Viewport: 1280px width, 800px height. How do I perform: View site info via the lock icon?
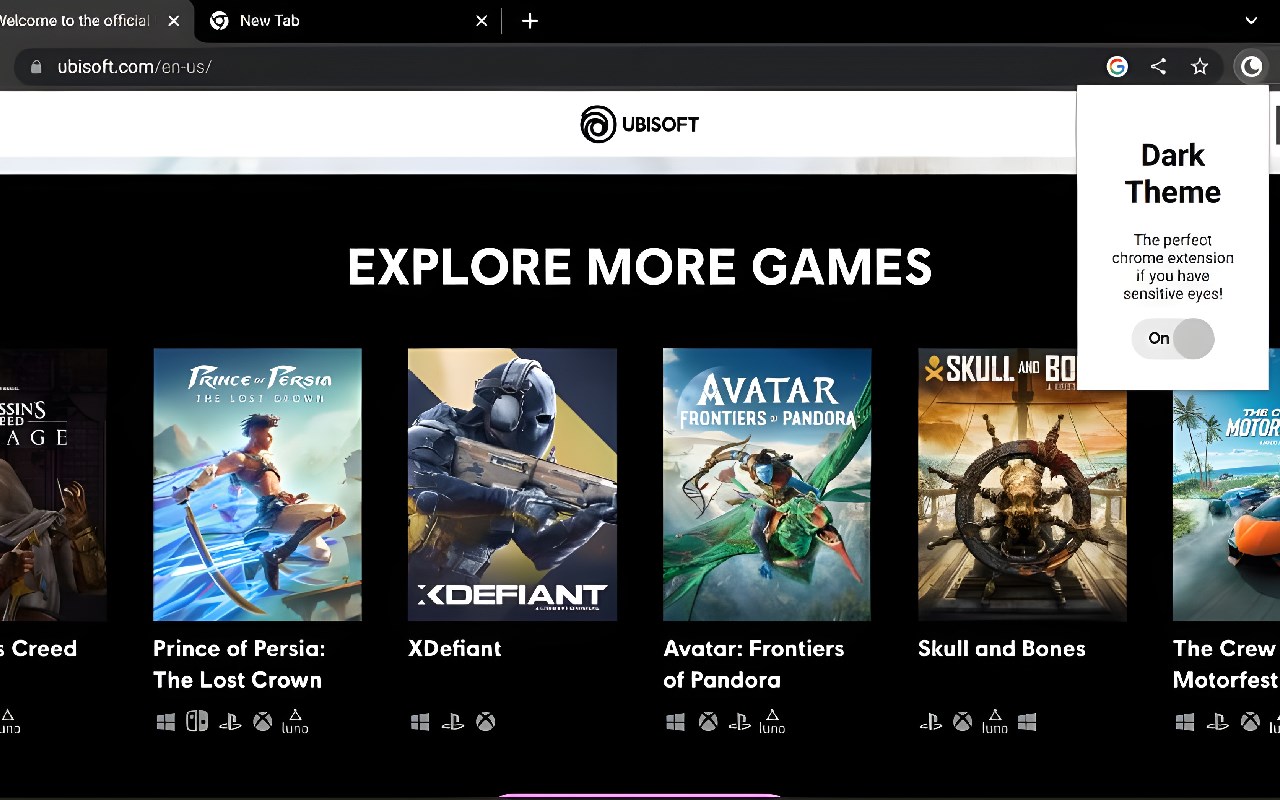37,67
